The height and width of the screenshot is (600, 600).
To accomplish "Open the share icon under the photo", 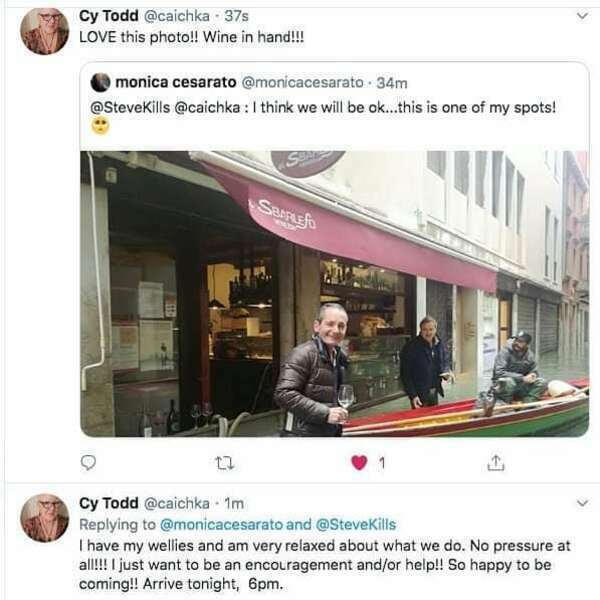I will pyautogui.click(x=496, y=463).
